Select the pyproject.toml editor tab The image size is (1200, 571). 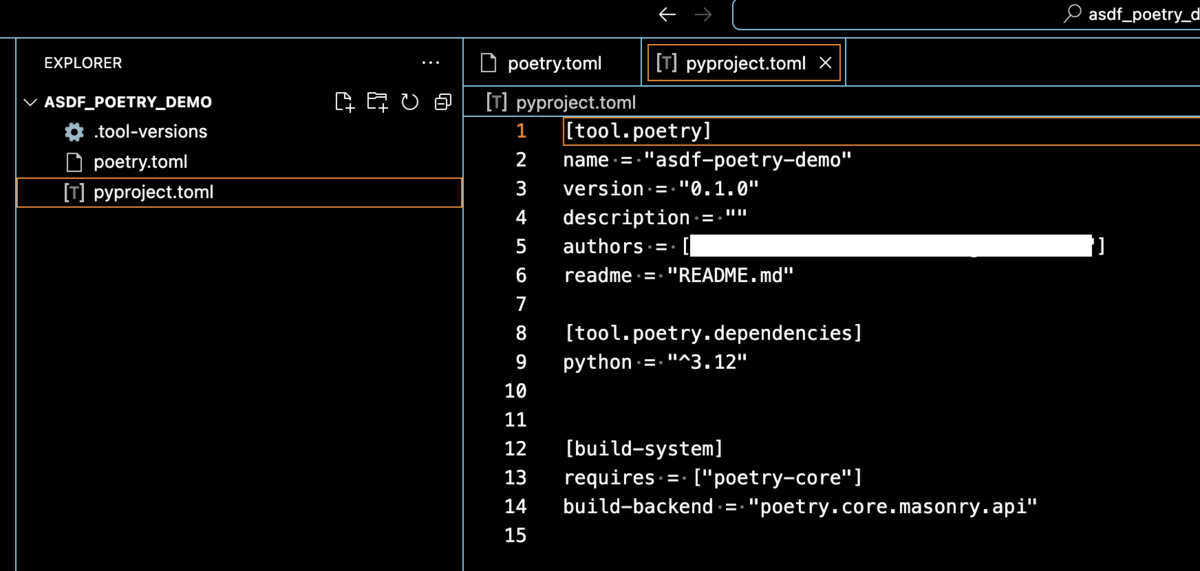pyautogui.click(x=744, y=63)
